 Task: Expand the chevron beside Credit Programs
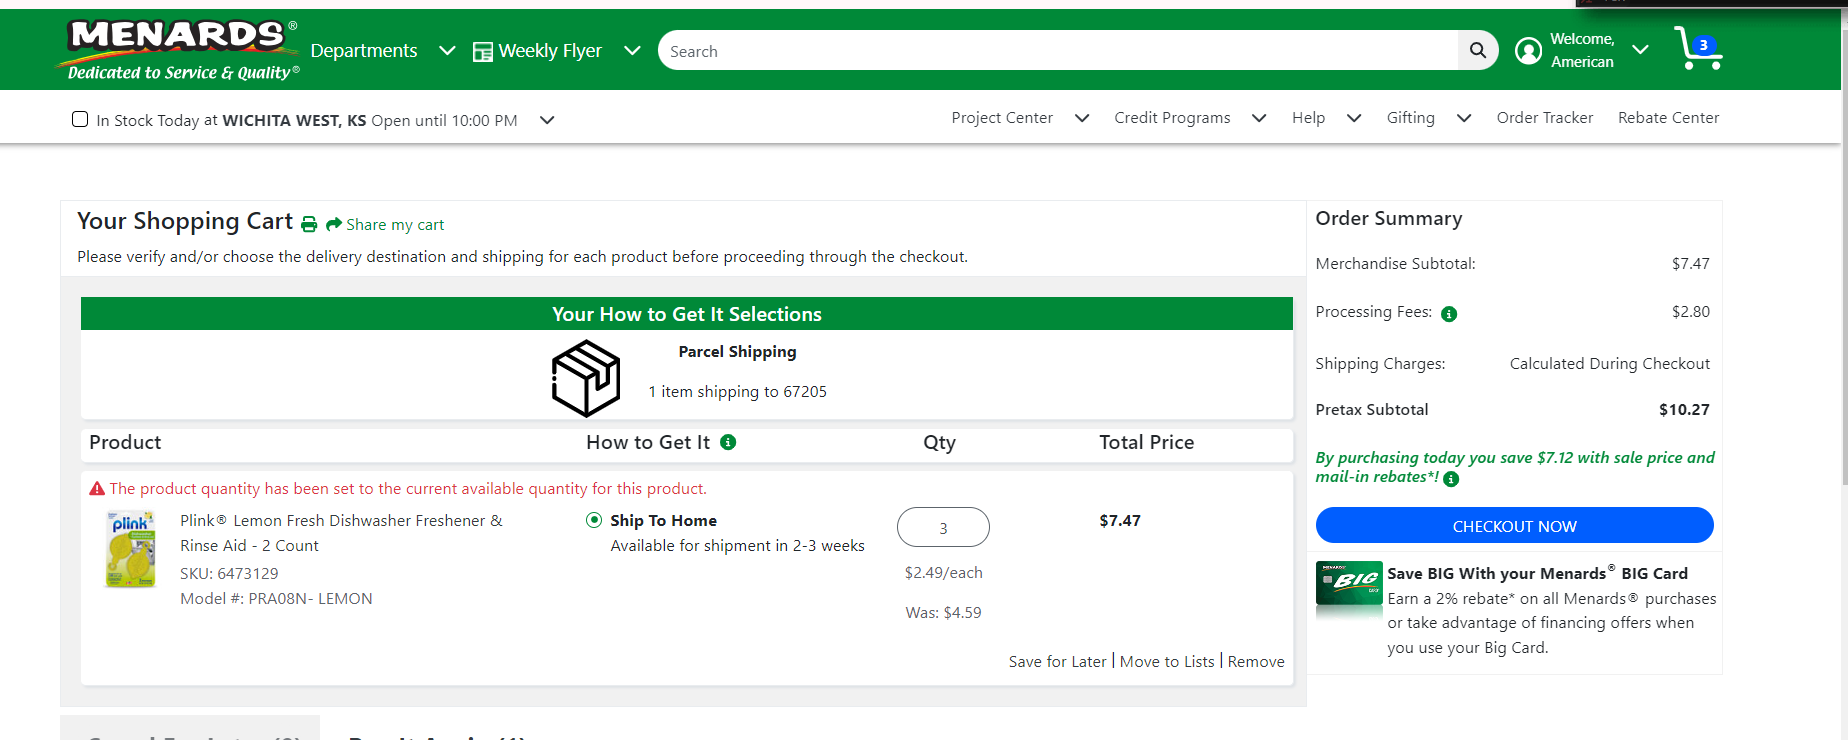click(1259, 118)
